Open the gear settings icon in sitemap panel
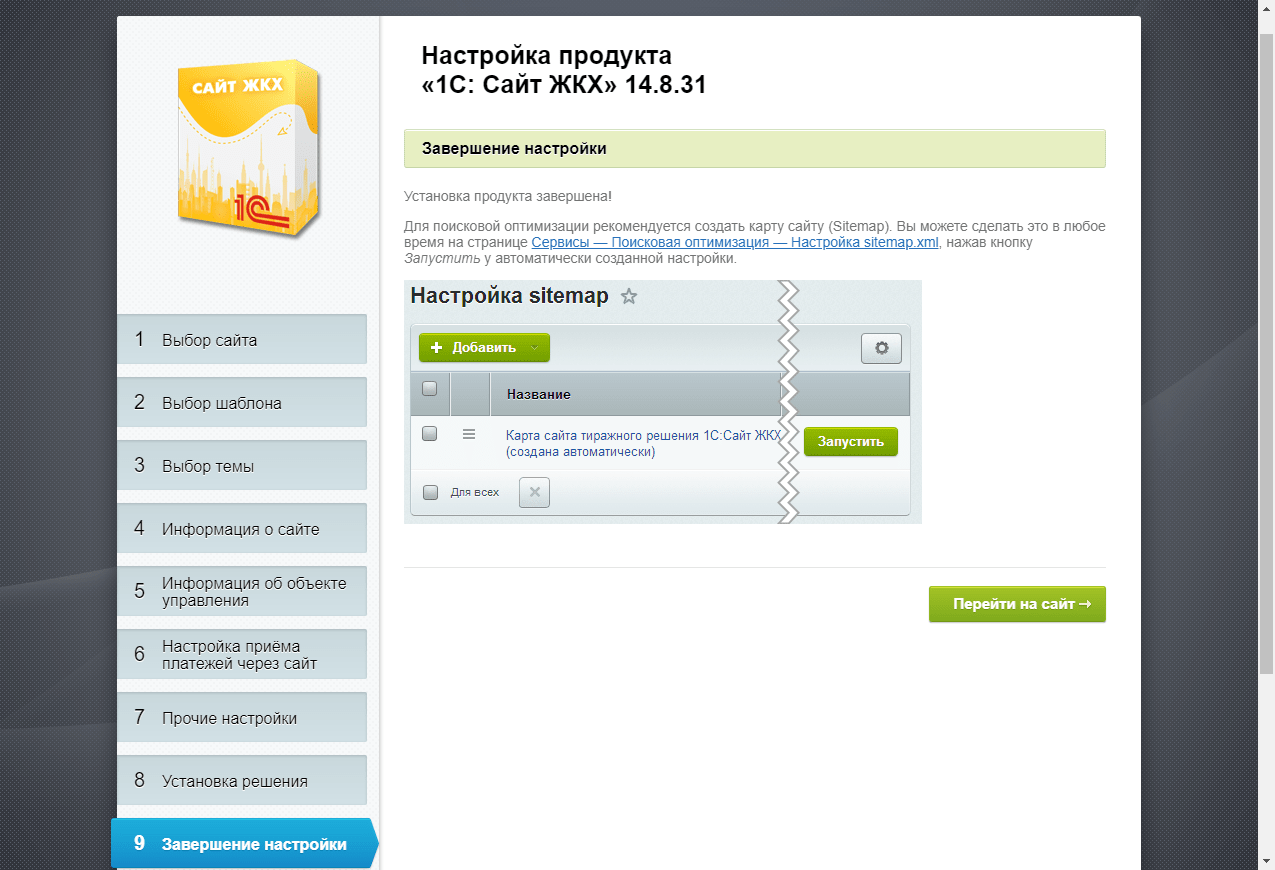Viewport: 1275px width, 870px height. pos(881,348)
